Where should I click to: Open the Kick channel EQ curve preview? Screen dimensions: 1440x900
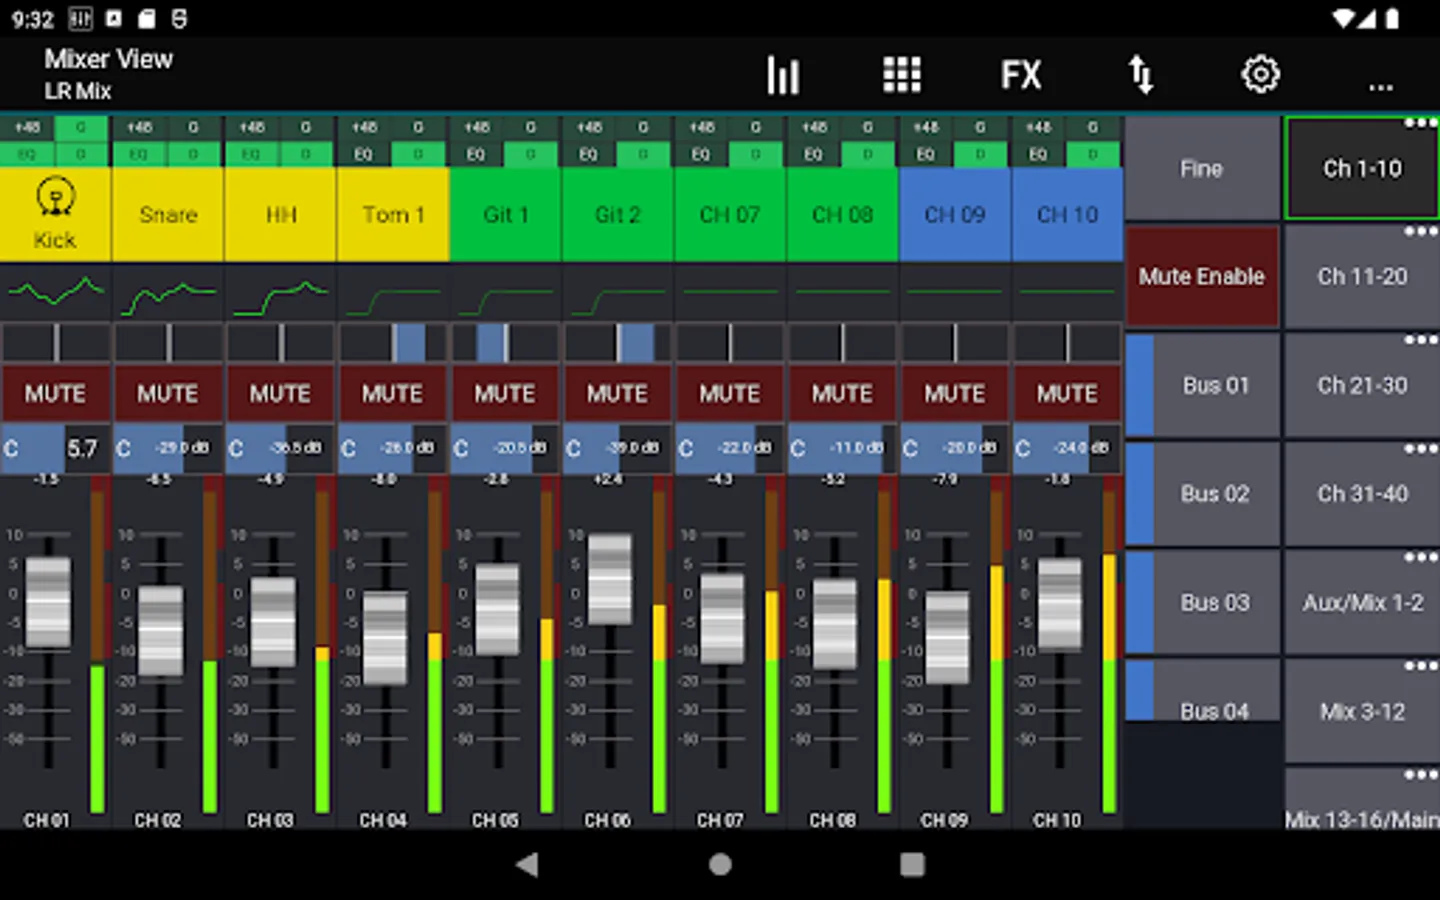56,292
